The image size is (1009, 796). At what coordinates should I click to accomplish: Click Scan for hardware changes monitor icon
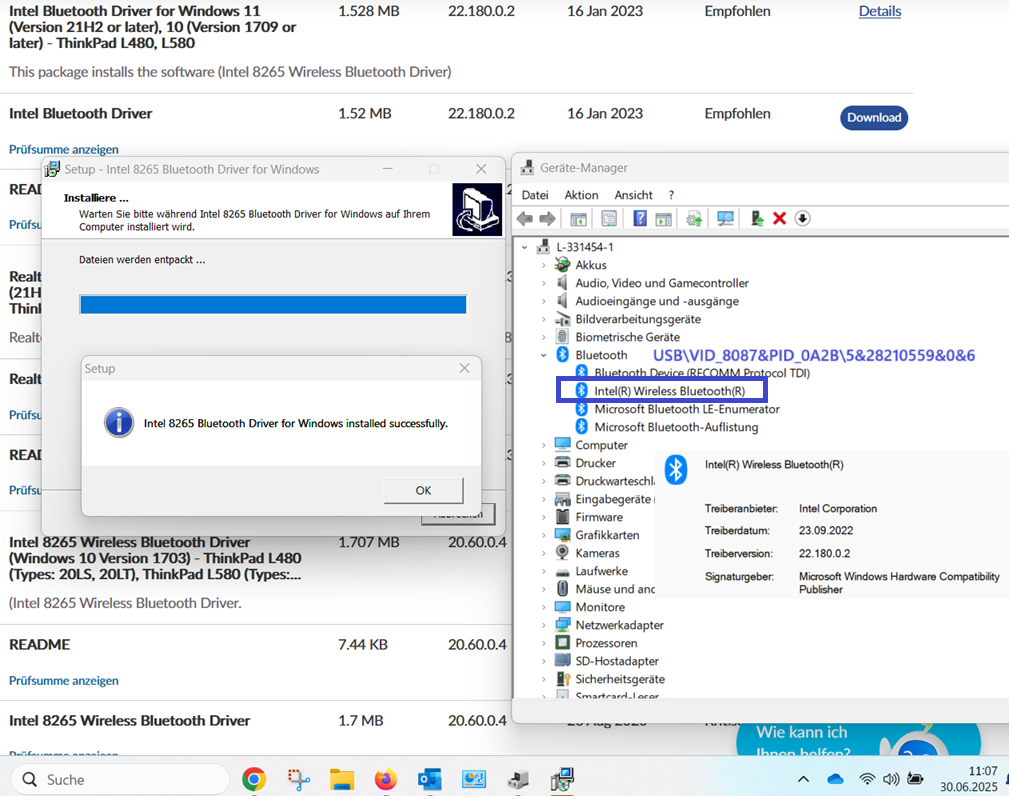(725, 219)
